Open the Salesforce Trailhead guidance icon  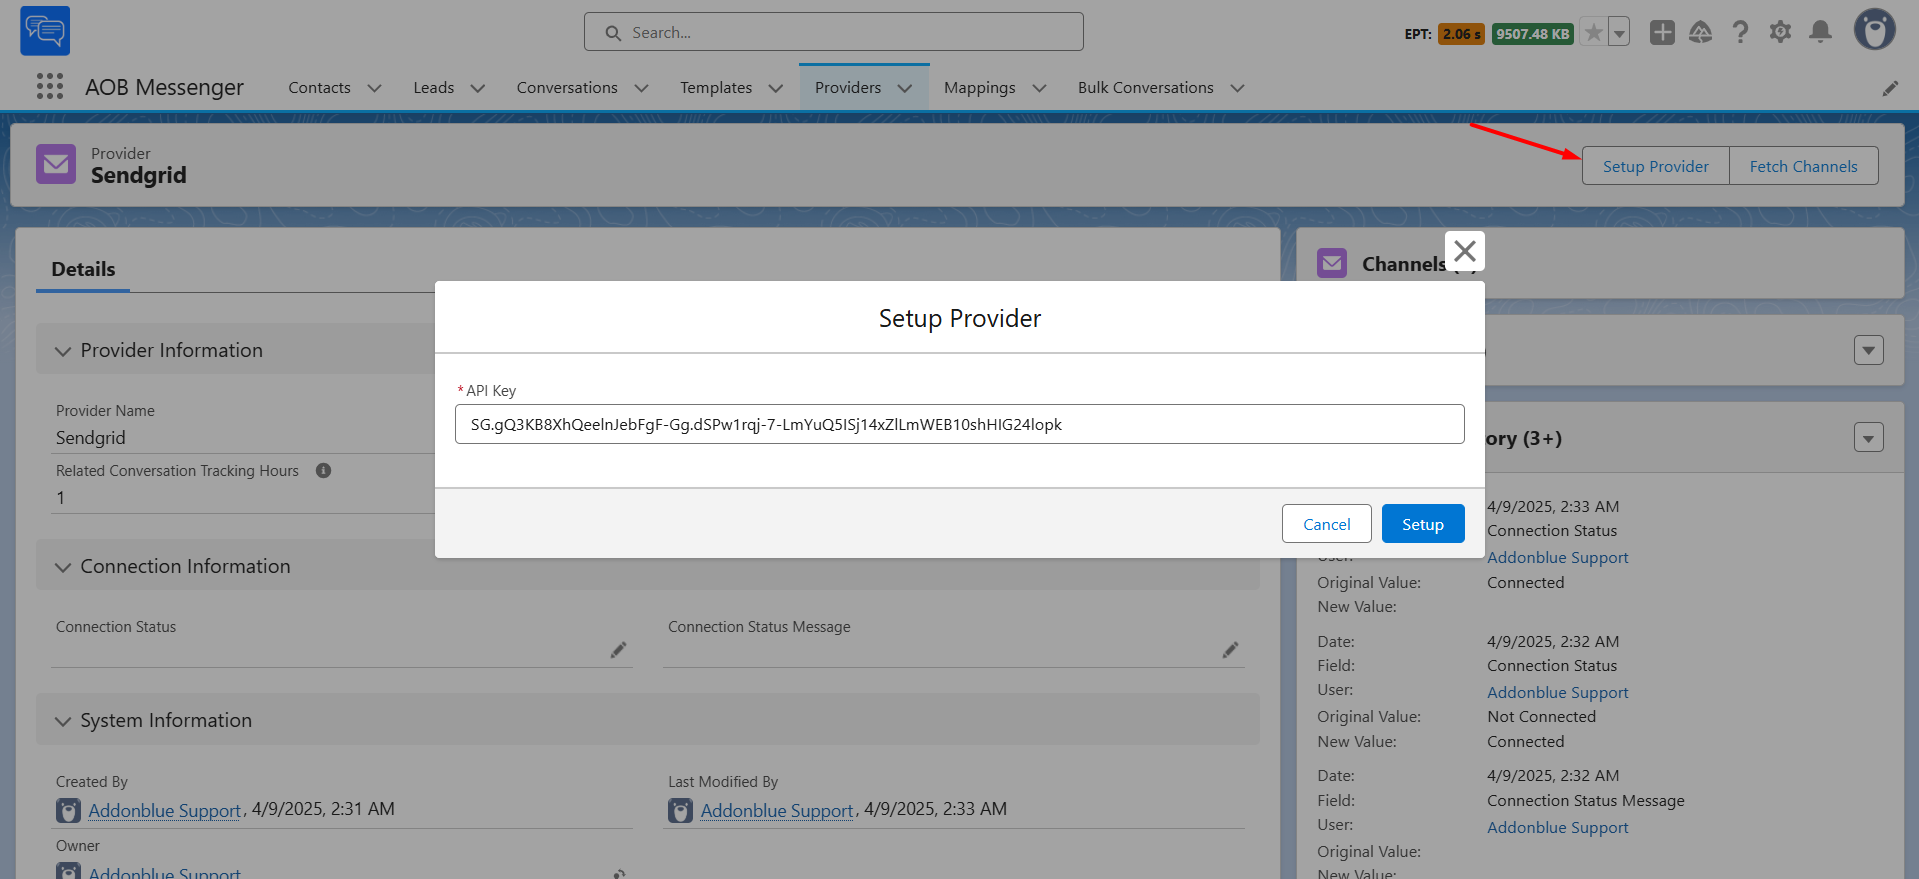click(x=1701, y=32)
